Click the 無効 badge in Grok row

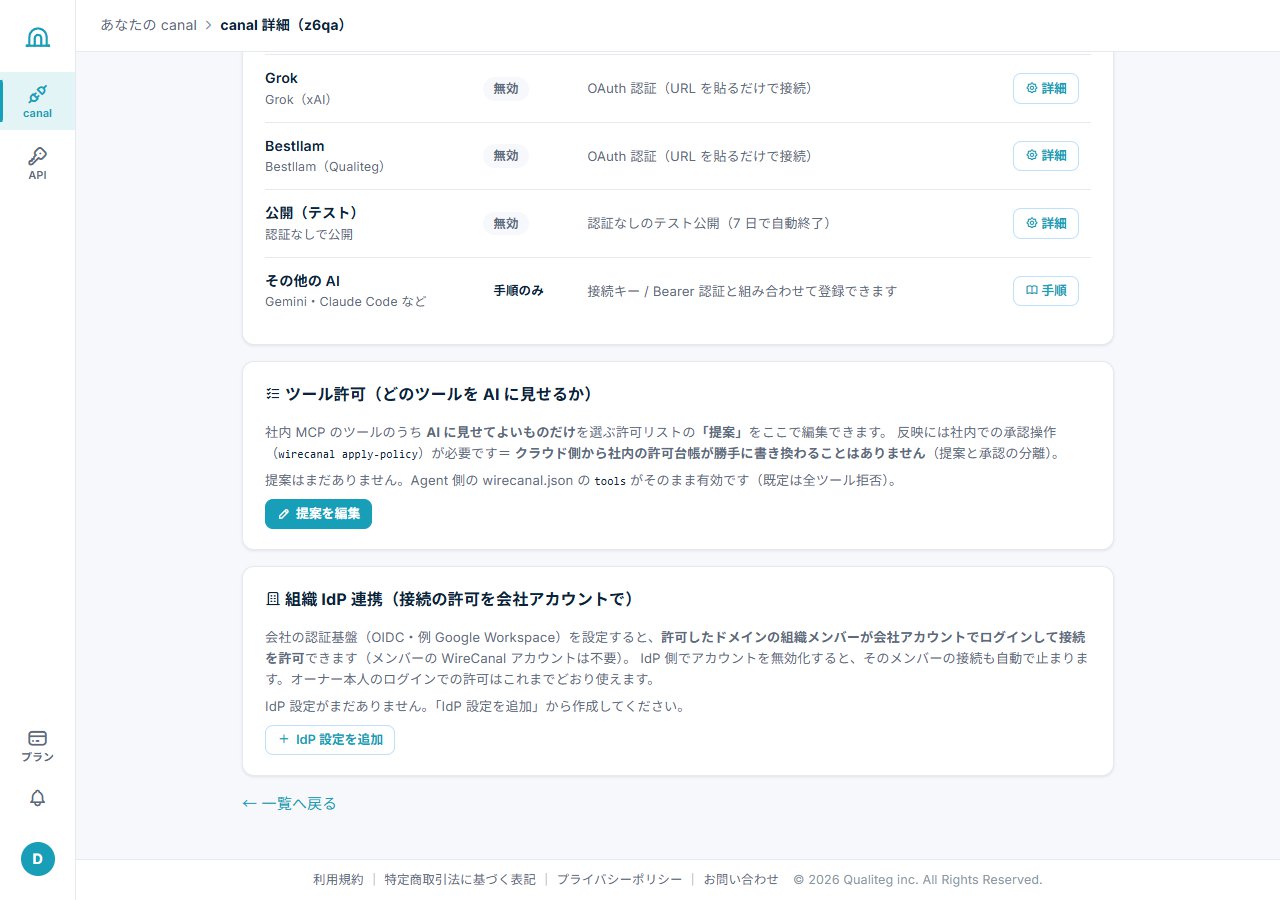506,88
